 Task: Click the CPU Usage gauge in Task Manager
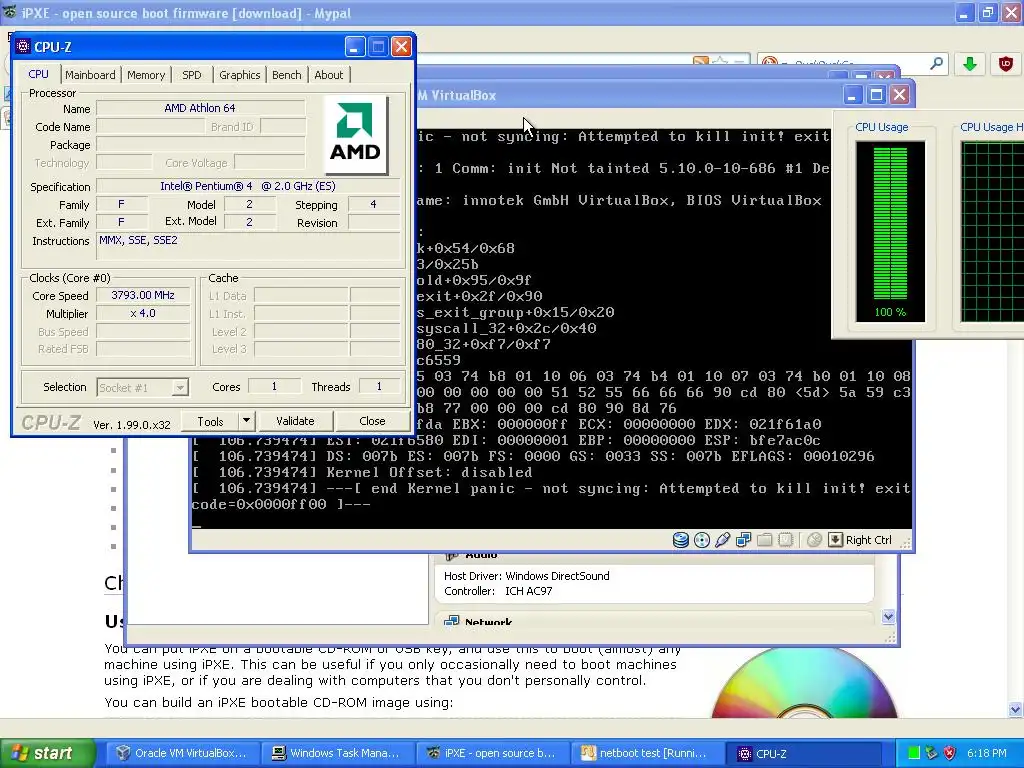point(890,231)
